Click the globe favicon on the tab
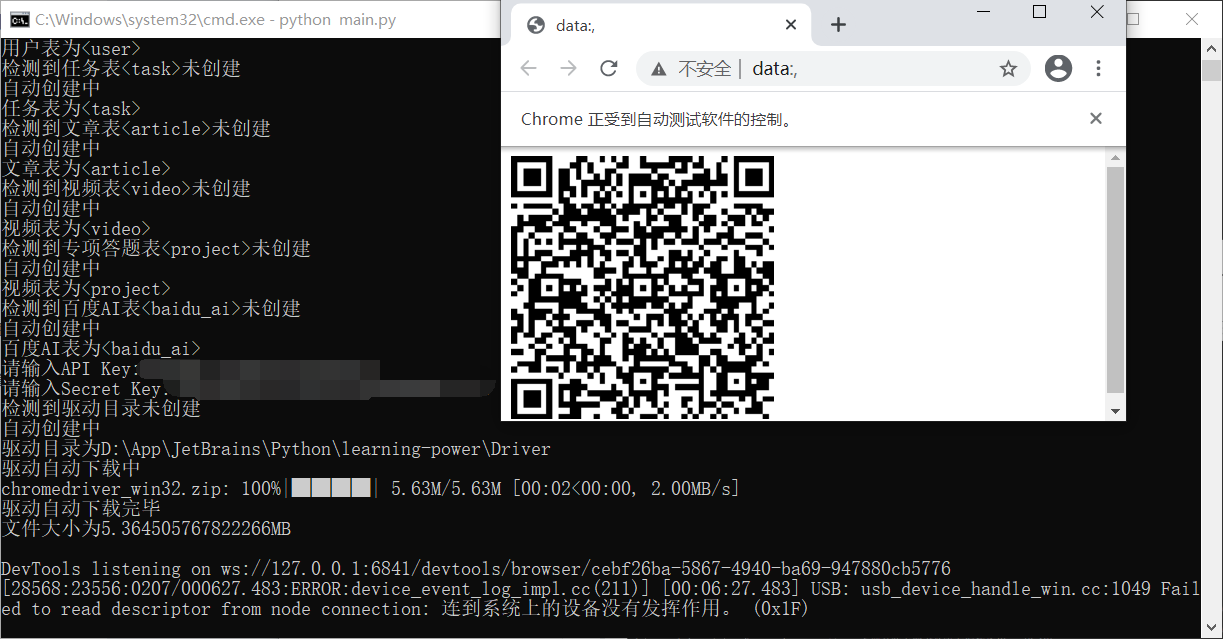 coord(535,25)
